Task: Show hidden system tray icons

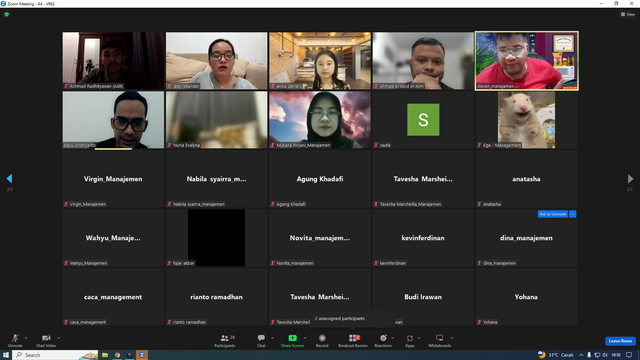Action: 581,355
